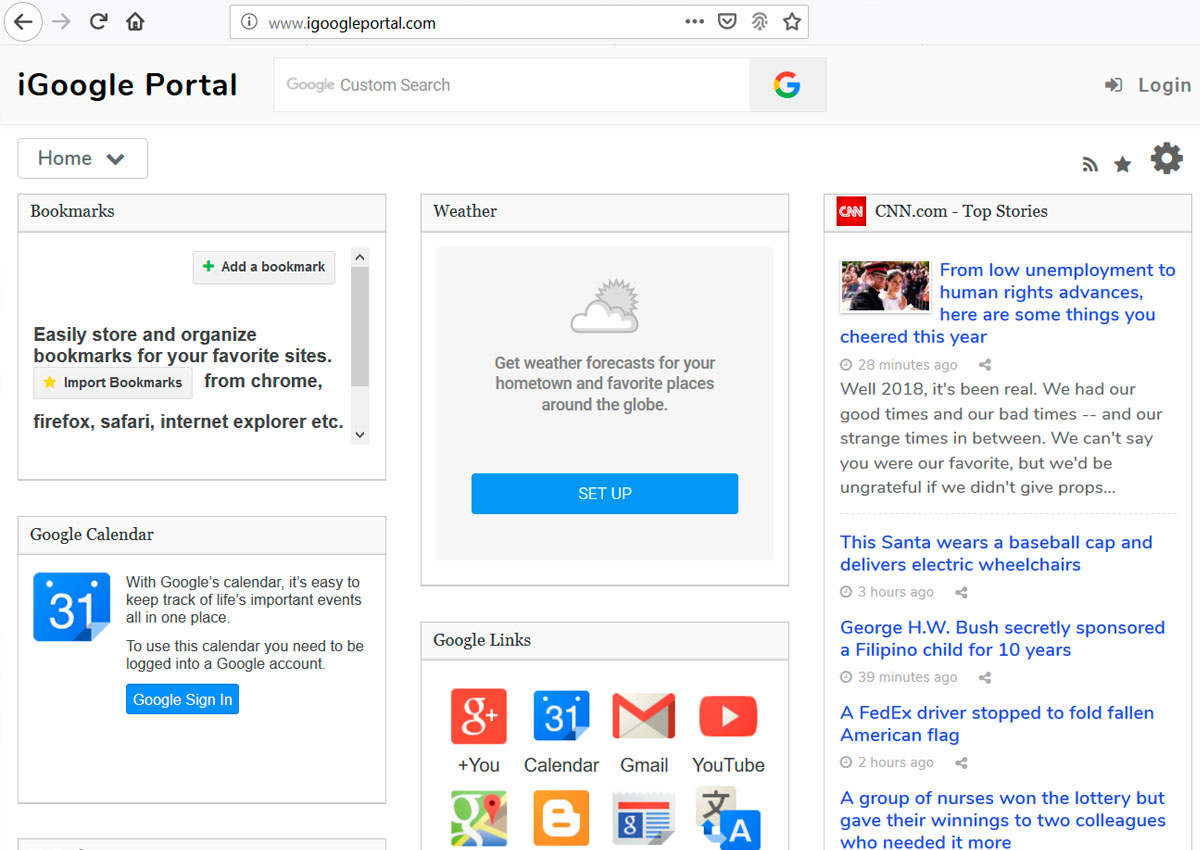This screenshot has width=1200, height=850.
Task: Open the Blogger icon
Action: [x=561, y=818]
